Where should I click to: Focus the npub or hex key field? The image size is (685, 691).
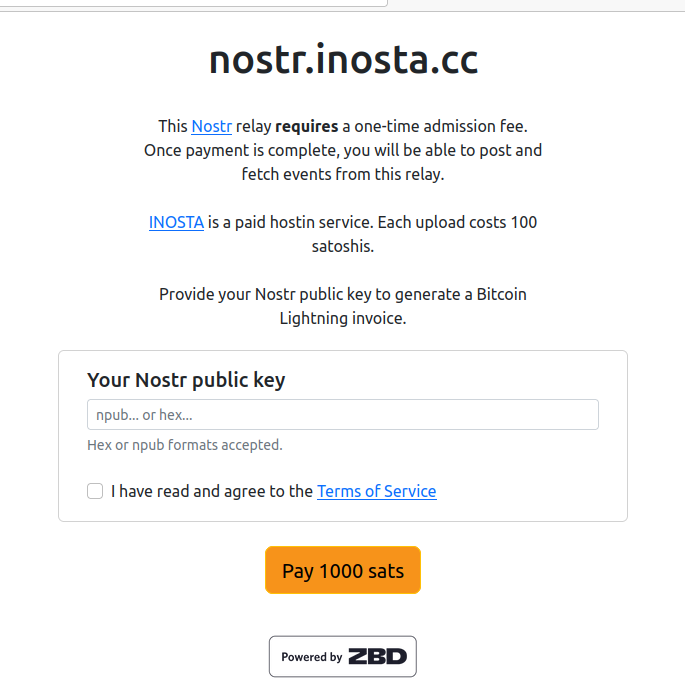tap(342, 415)
